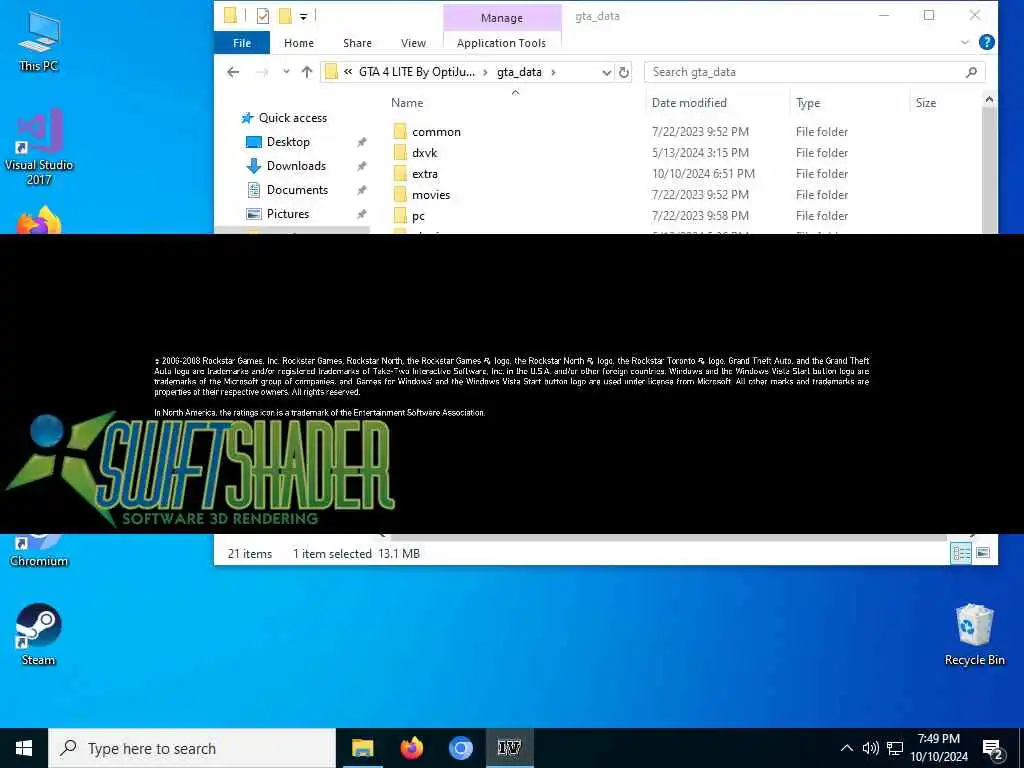The width and height of the screenshot is (1024, 768).
Task: Open File Explorer from the taskbar
Action: [x=362, y=748]
